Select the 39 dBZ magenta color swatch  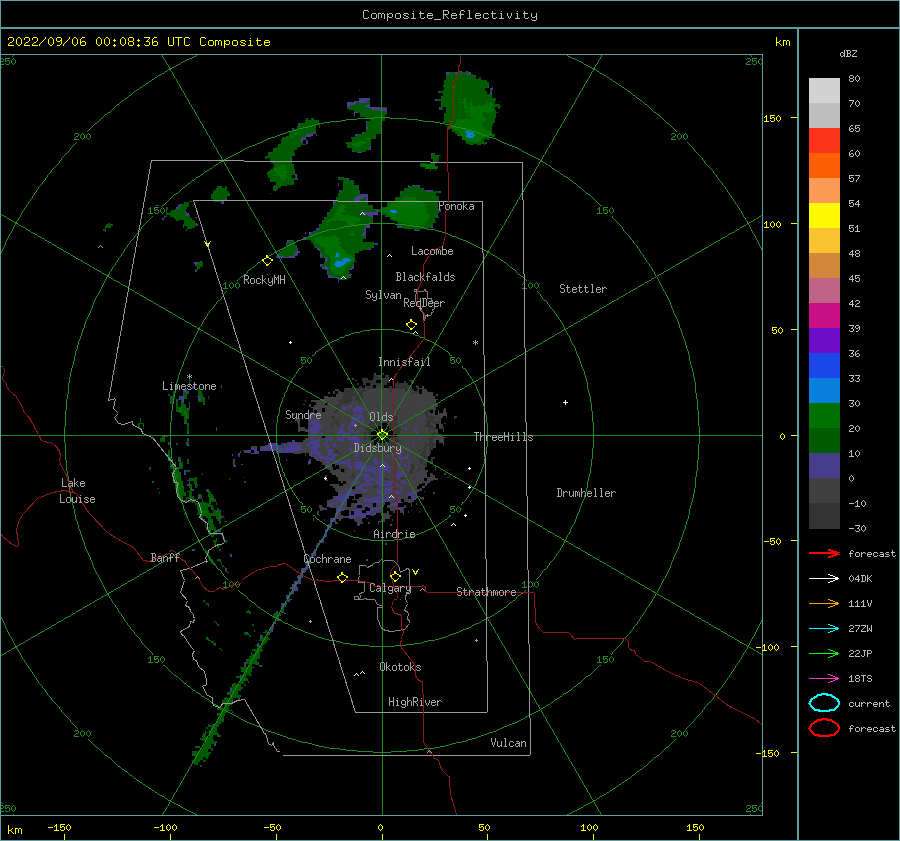pos(824,316)
